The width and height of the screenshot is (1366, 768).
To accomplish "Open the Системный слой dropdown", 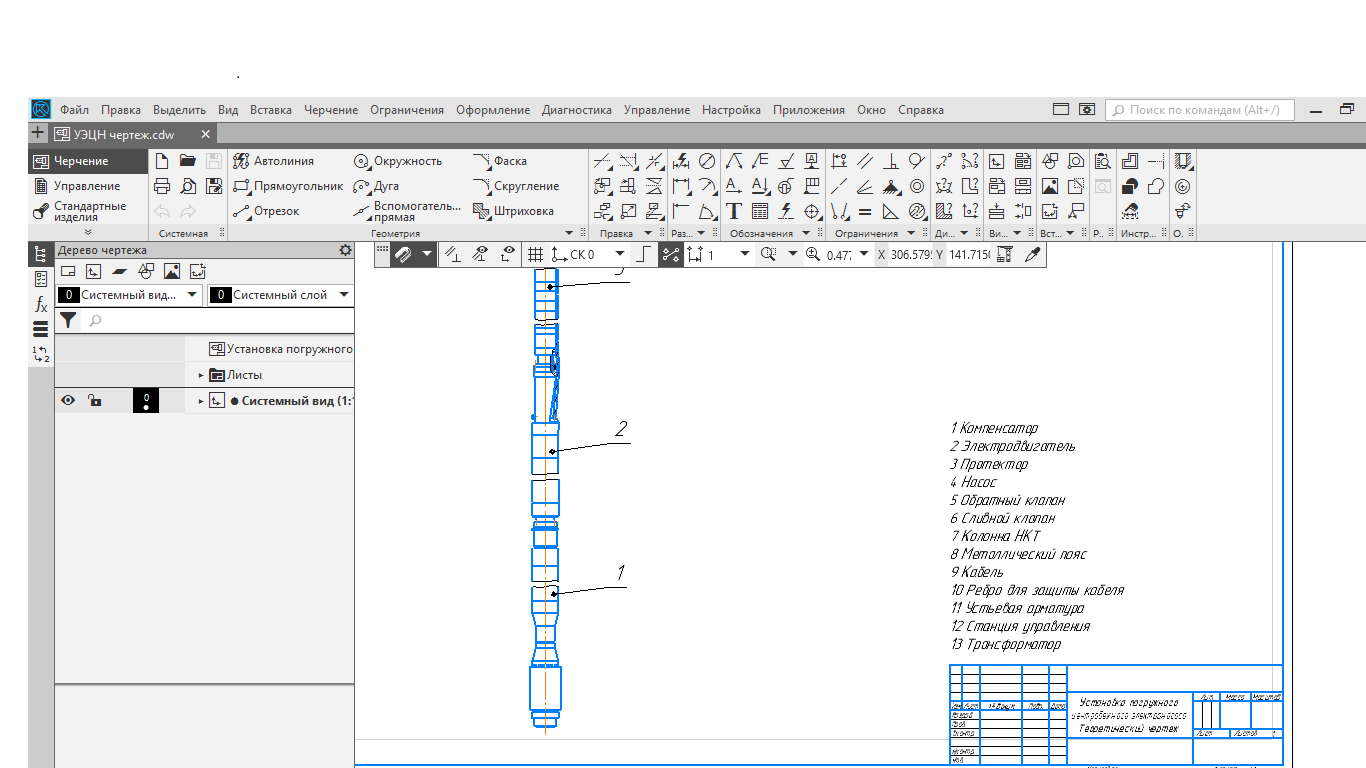I will [345, 295].
